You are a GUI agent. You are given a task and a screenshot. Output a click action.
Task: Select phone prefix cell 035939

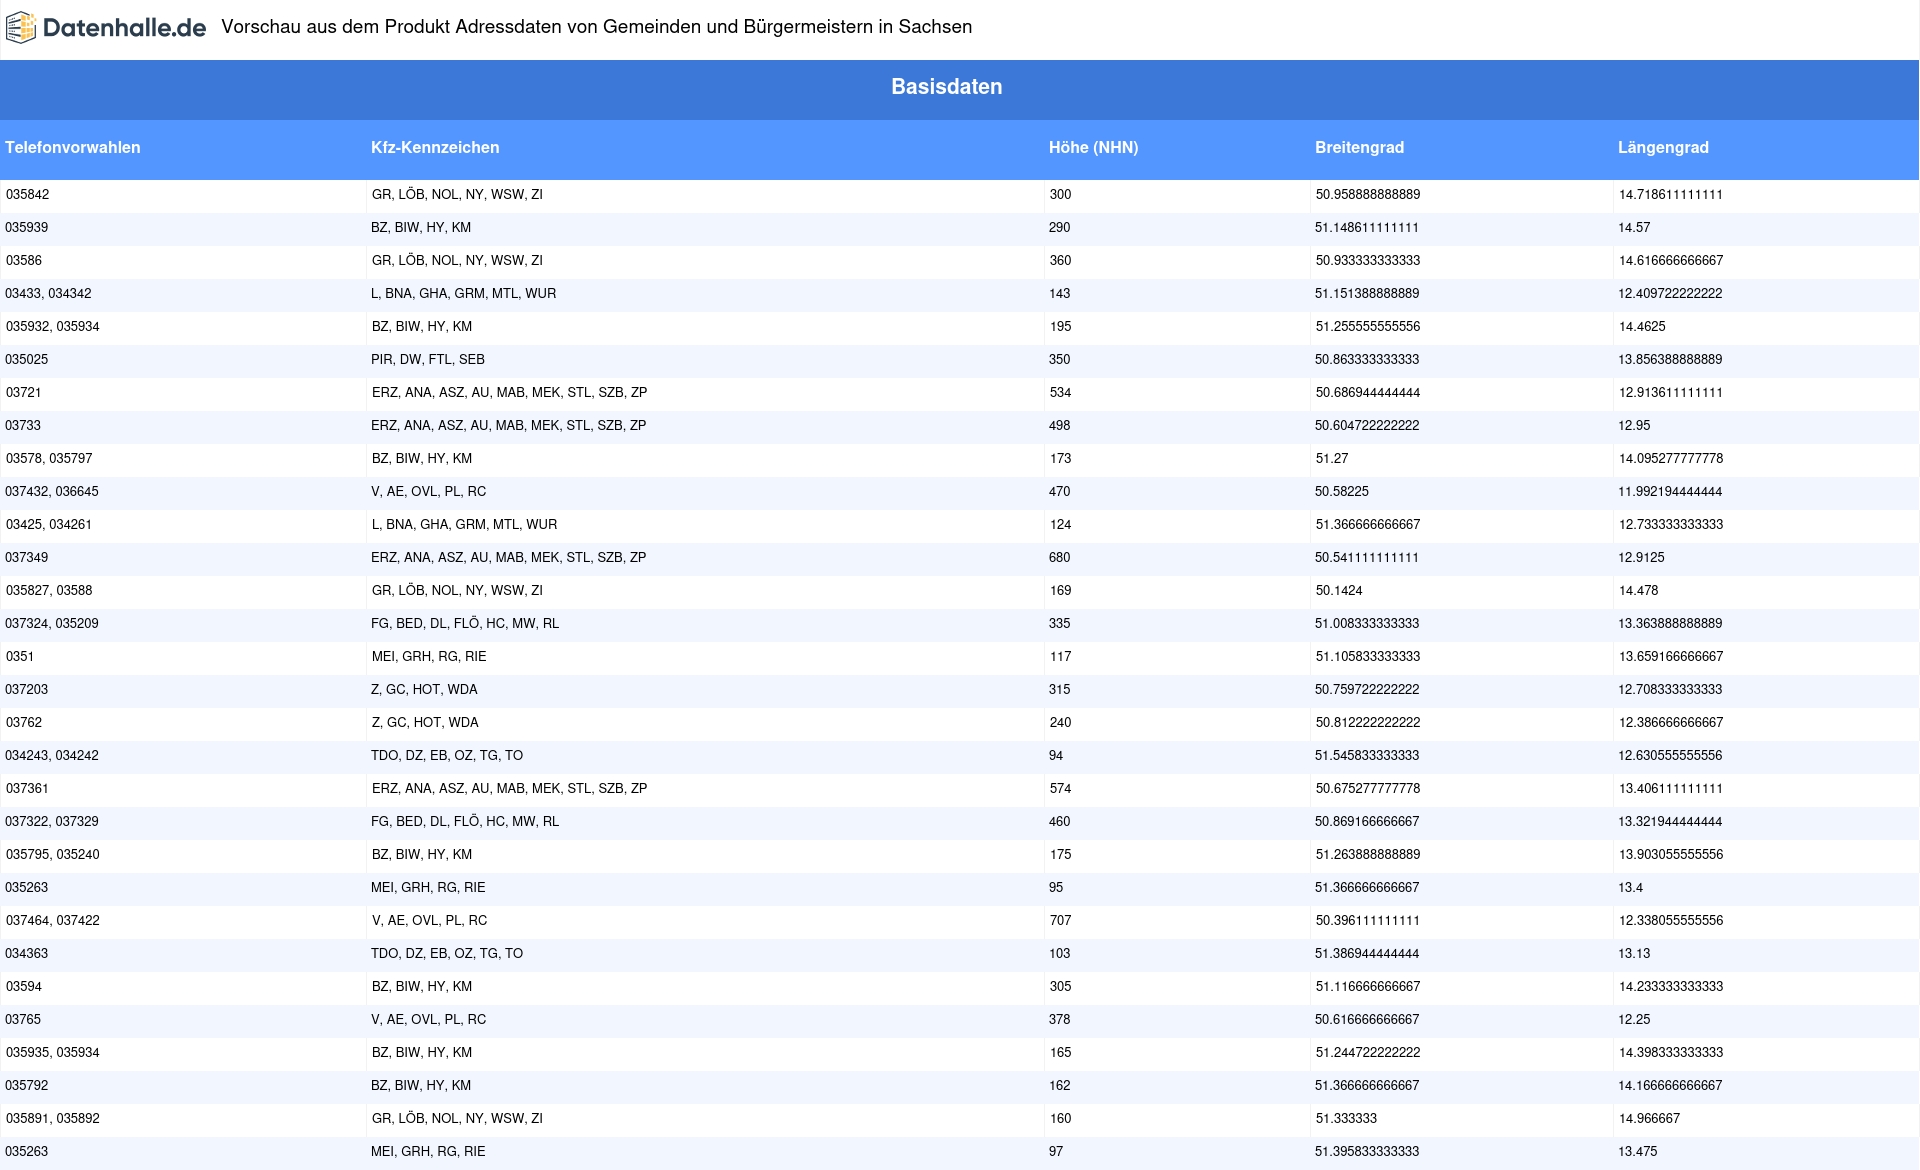point(27,228)
